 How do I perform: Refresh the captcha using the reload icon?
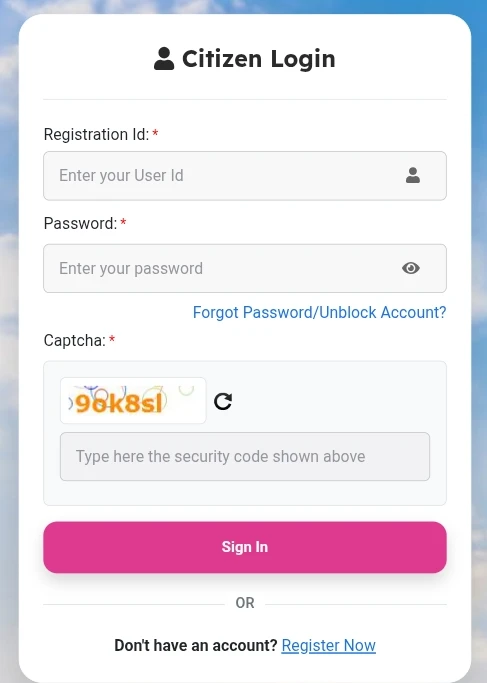[x=223, y=401]
